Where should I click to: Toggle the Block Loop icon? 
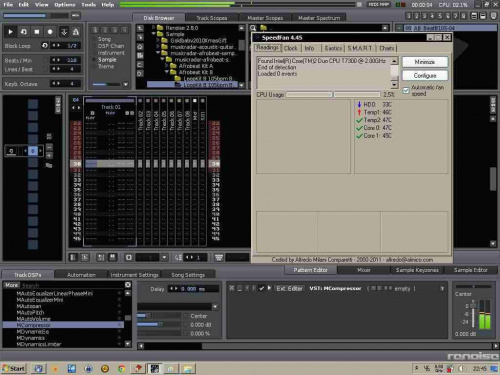pyautogui.click(x=45, y=45)
